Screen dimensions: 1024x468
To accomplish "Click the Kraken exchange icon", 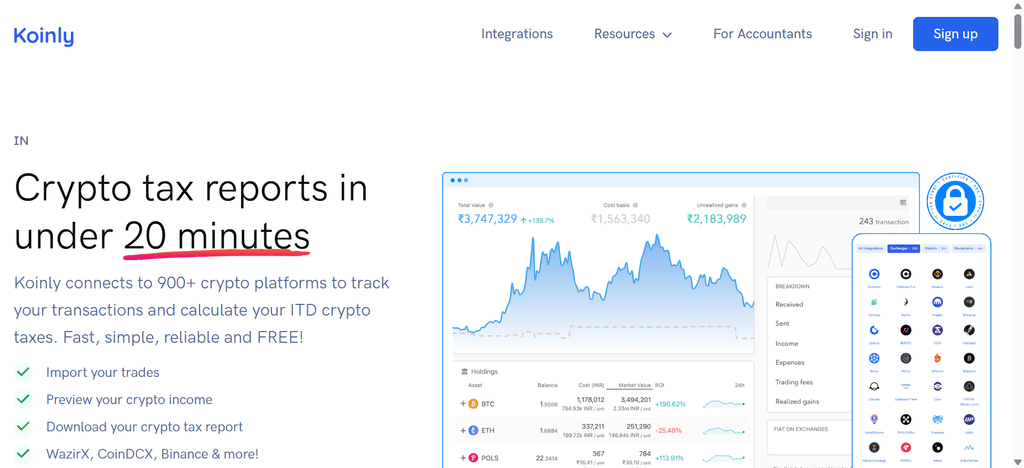I will click(x=938, y=302).
